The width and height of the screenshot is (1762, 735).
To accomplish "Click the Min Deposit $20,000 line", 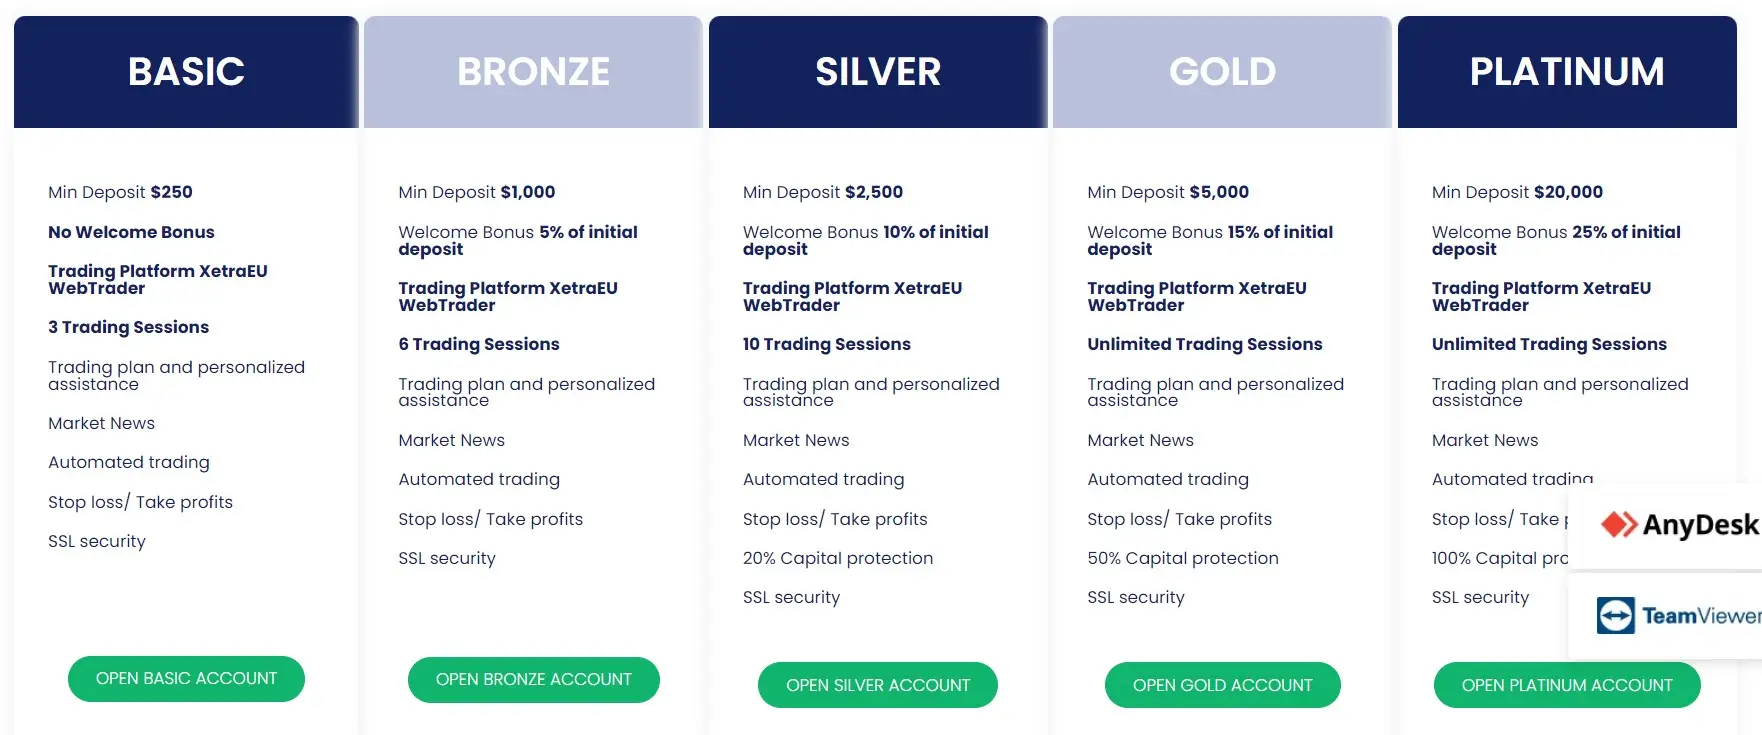I will [1517, 192].
